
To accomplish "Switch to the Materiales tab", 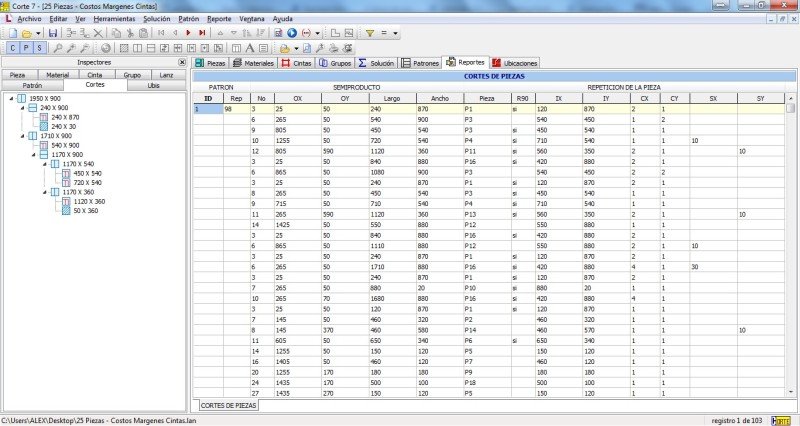I will 254,62.
